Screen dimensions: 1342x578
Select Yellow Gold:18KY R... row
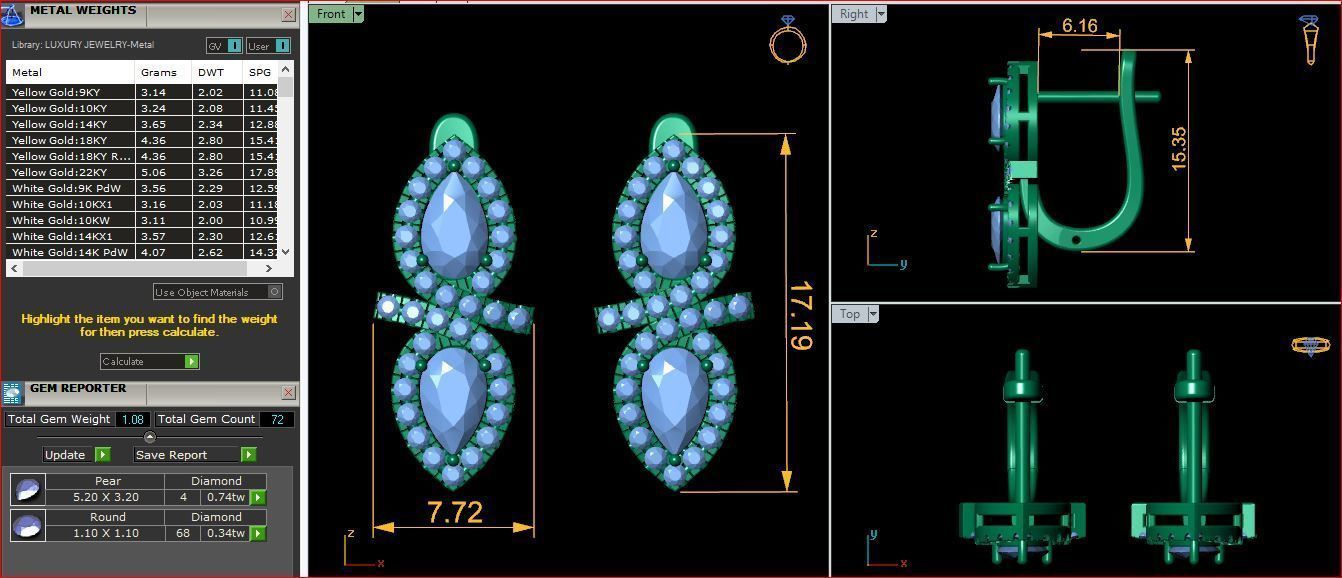coord(142,156)
